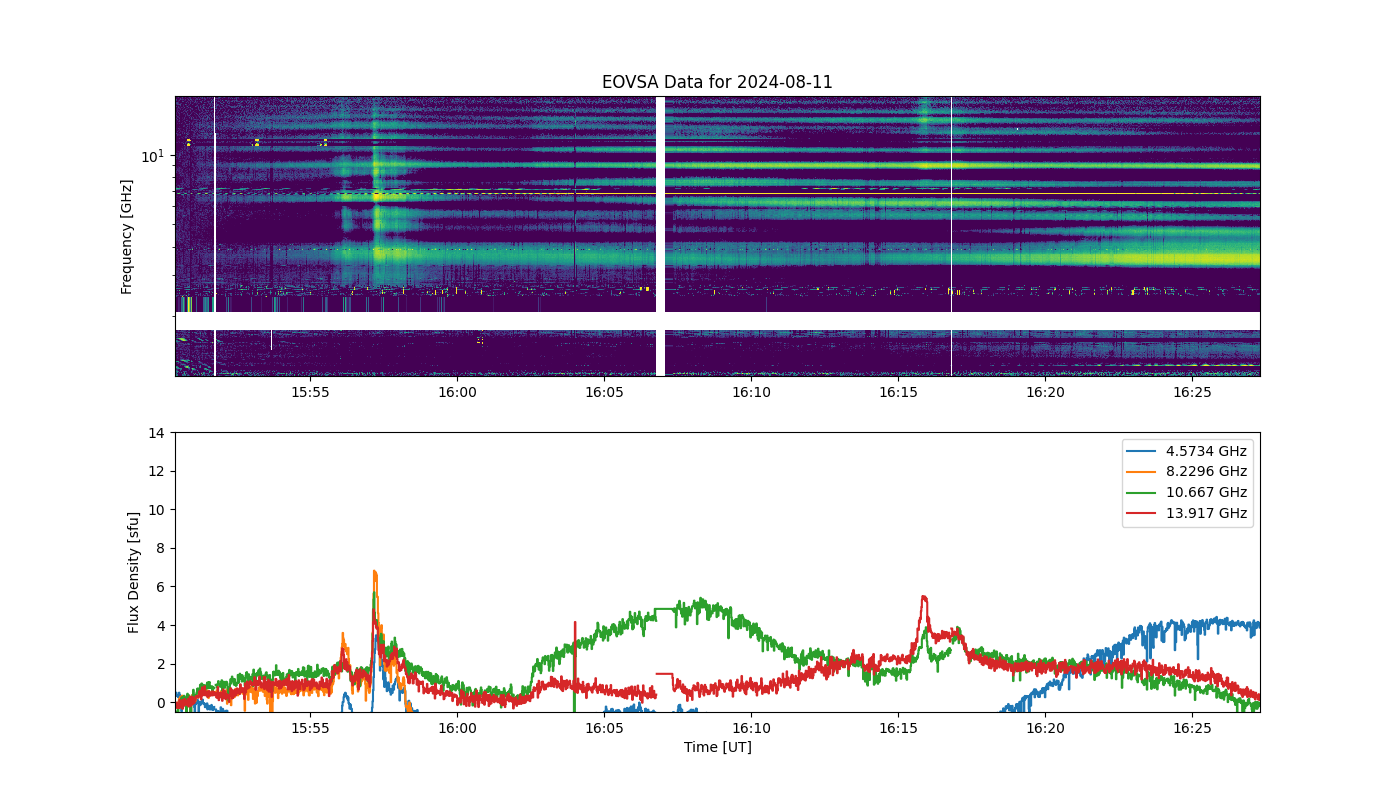
Task: Click the 16:05 tick label under the spectrogram
Action: pyautogui.click(x=604, y=392)
